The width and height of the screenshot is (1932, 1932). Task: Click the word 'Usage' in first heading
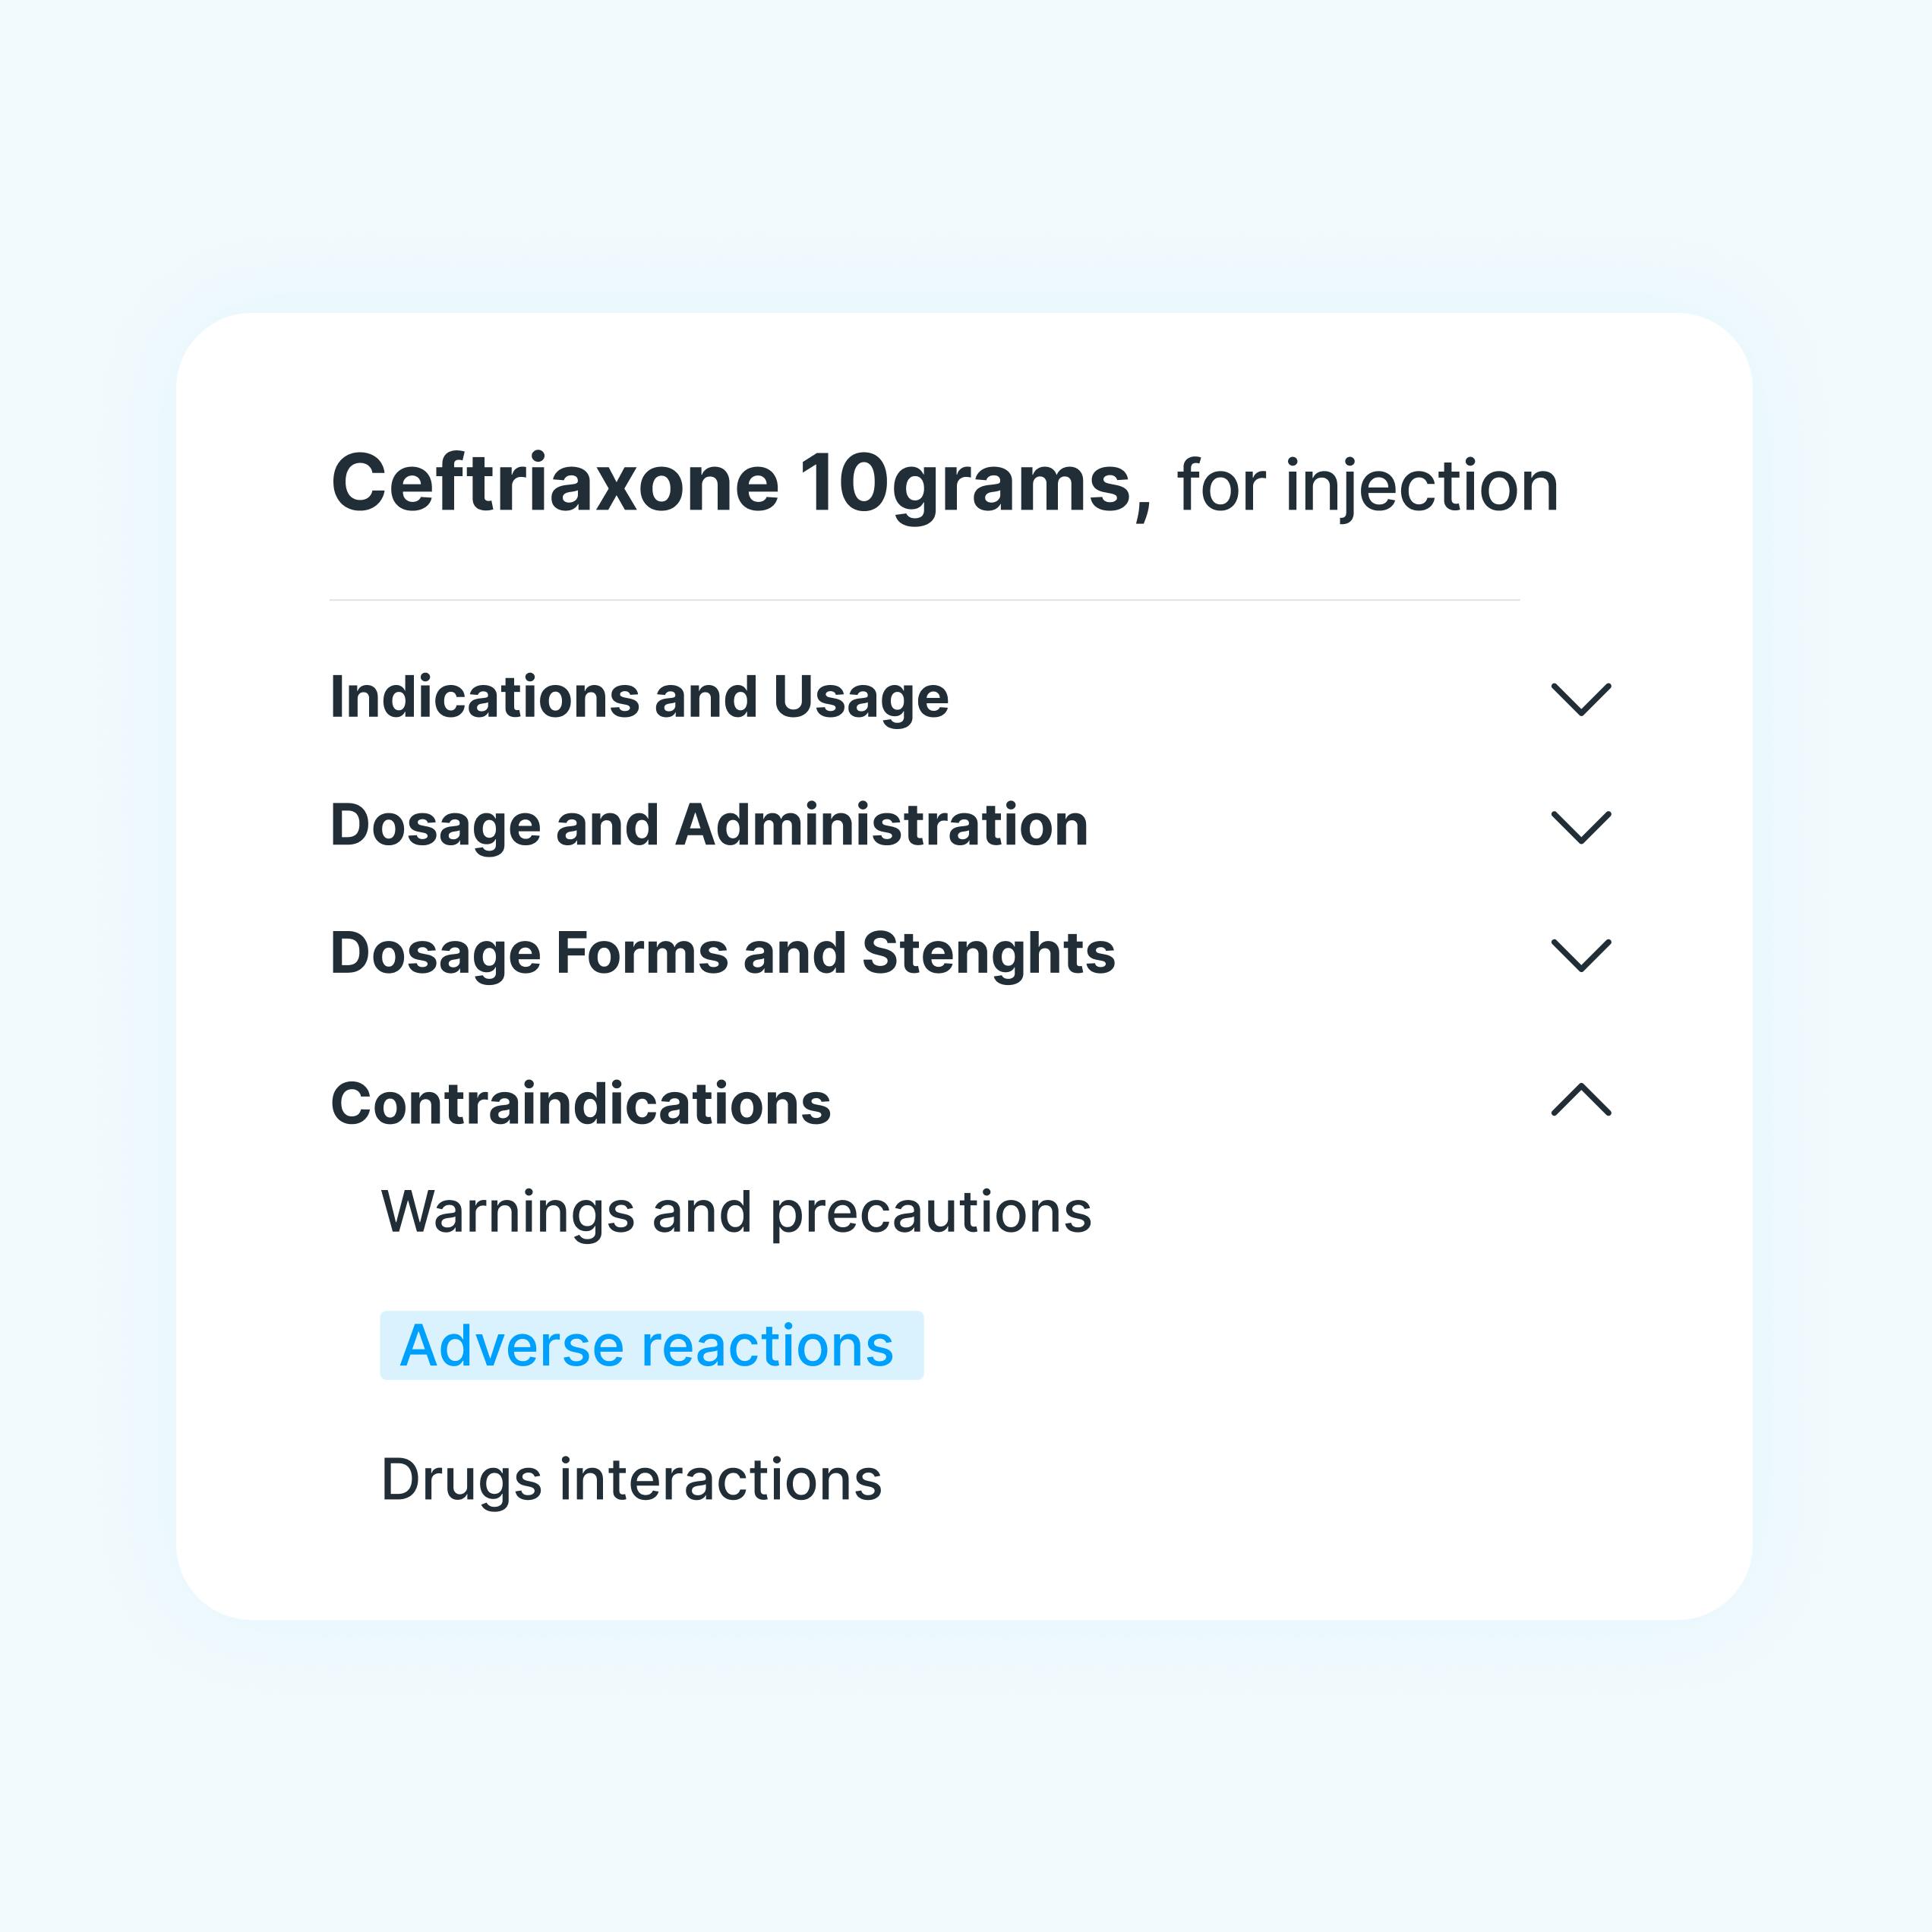[x=861, y=697]
